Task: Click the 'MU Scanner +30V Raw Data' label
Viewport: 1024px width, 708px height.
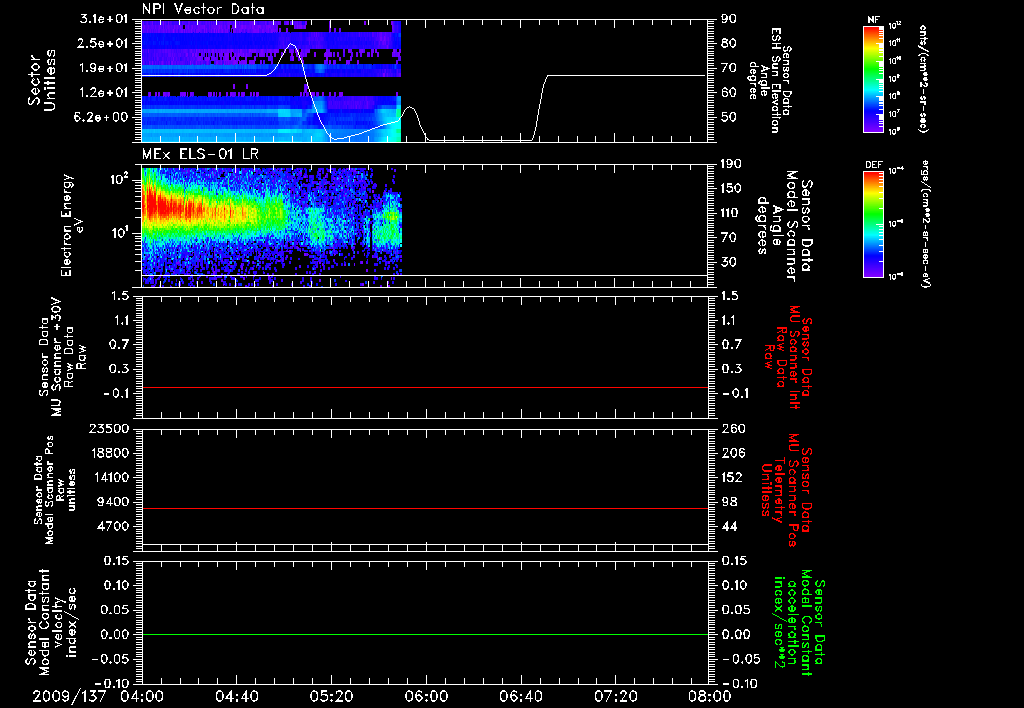Action: (x=61, y=357)
